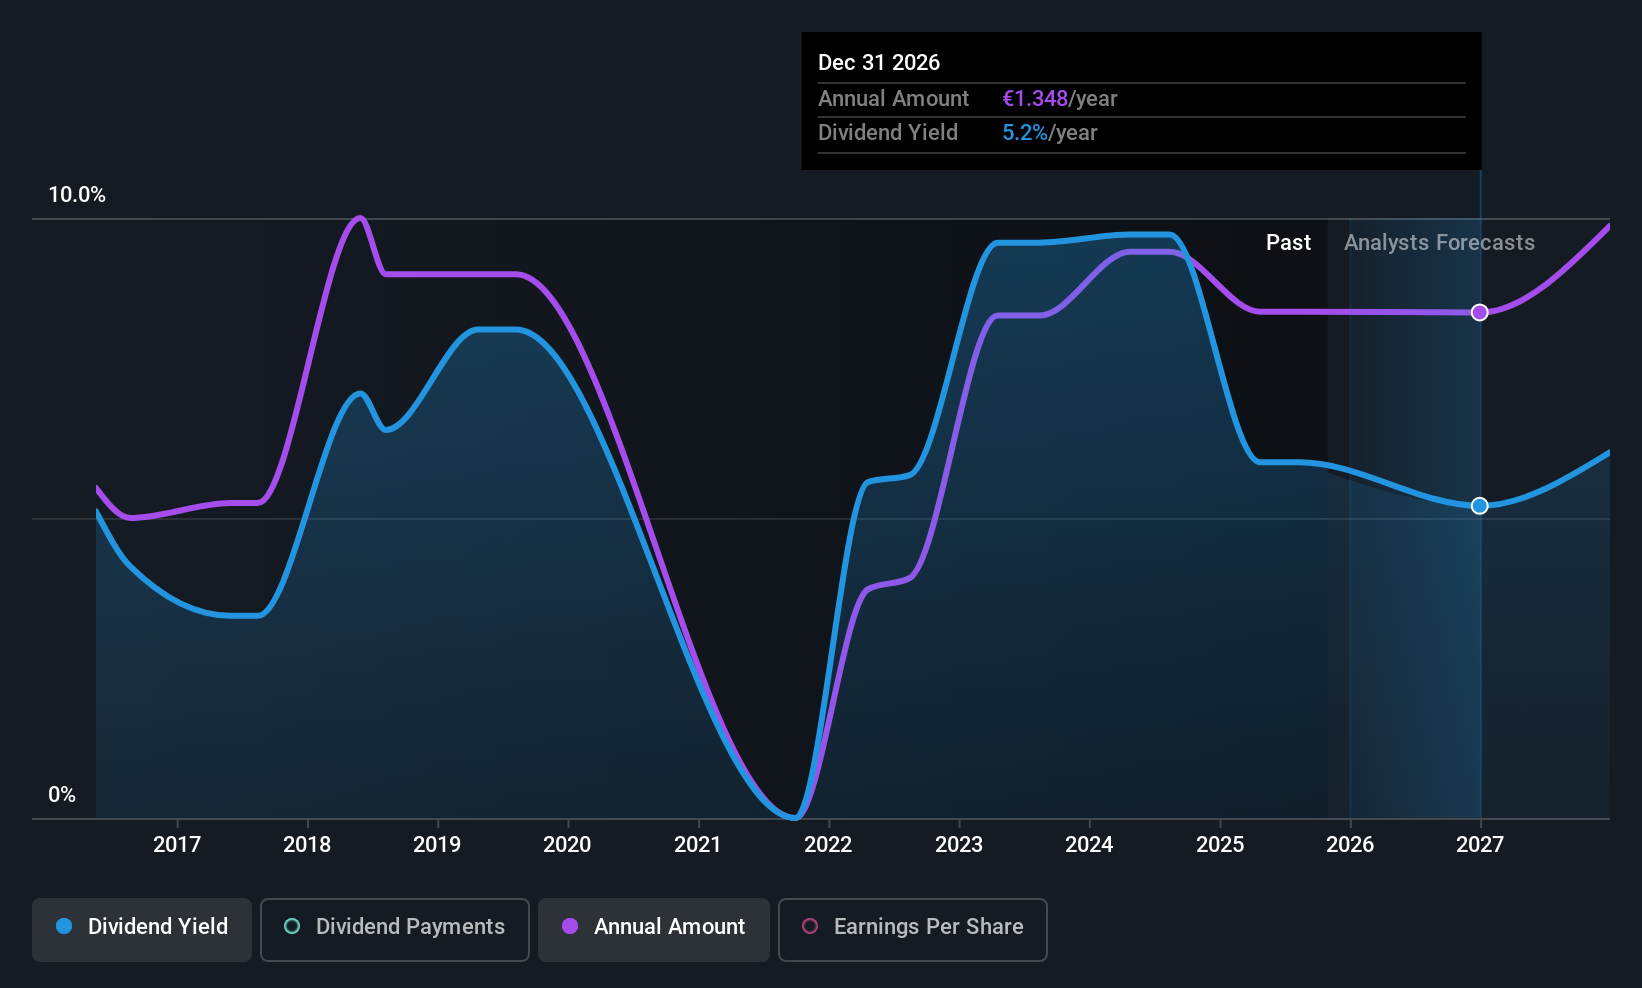The width and height of the screenshot is (1642, 988).
Task: Click the teal Dividend Payments circle icon
Action: (292, 927)
